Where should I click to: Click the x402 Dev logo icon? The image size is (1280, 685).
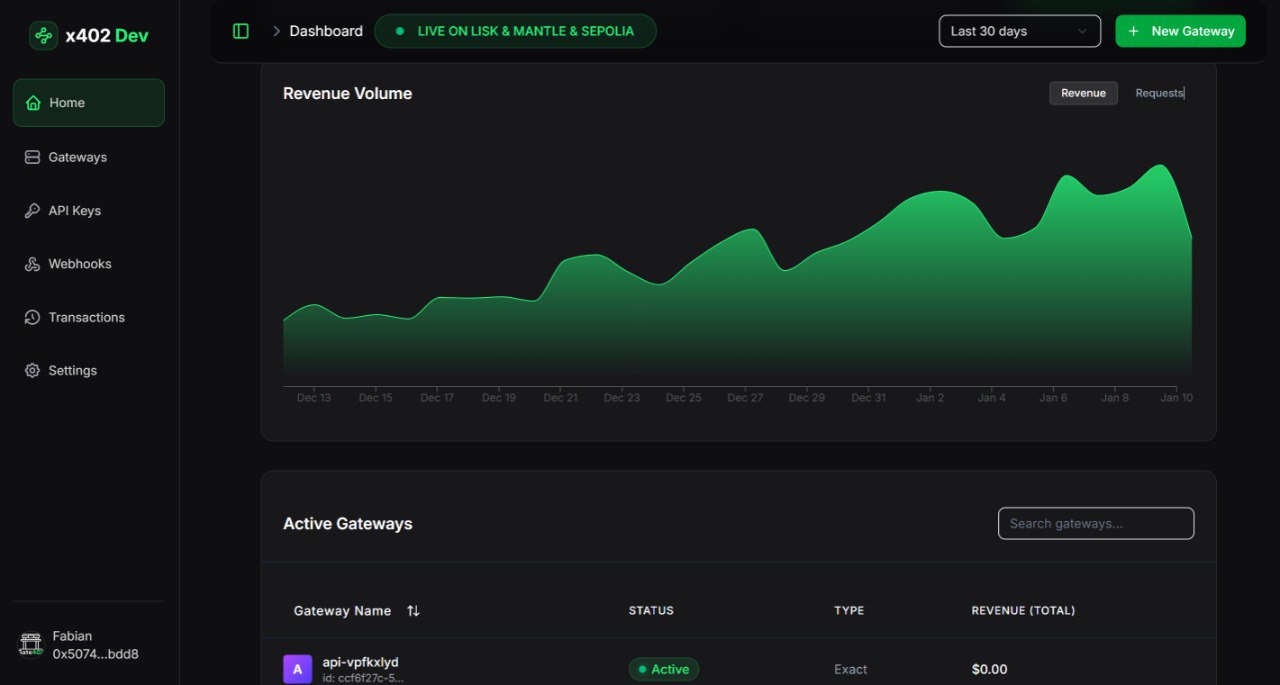tap(43, 36)
